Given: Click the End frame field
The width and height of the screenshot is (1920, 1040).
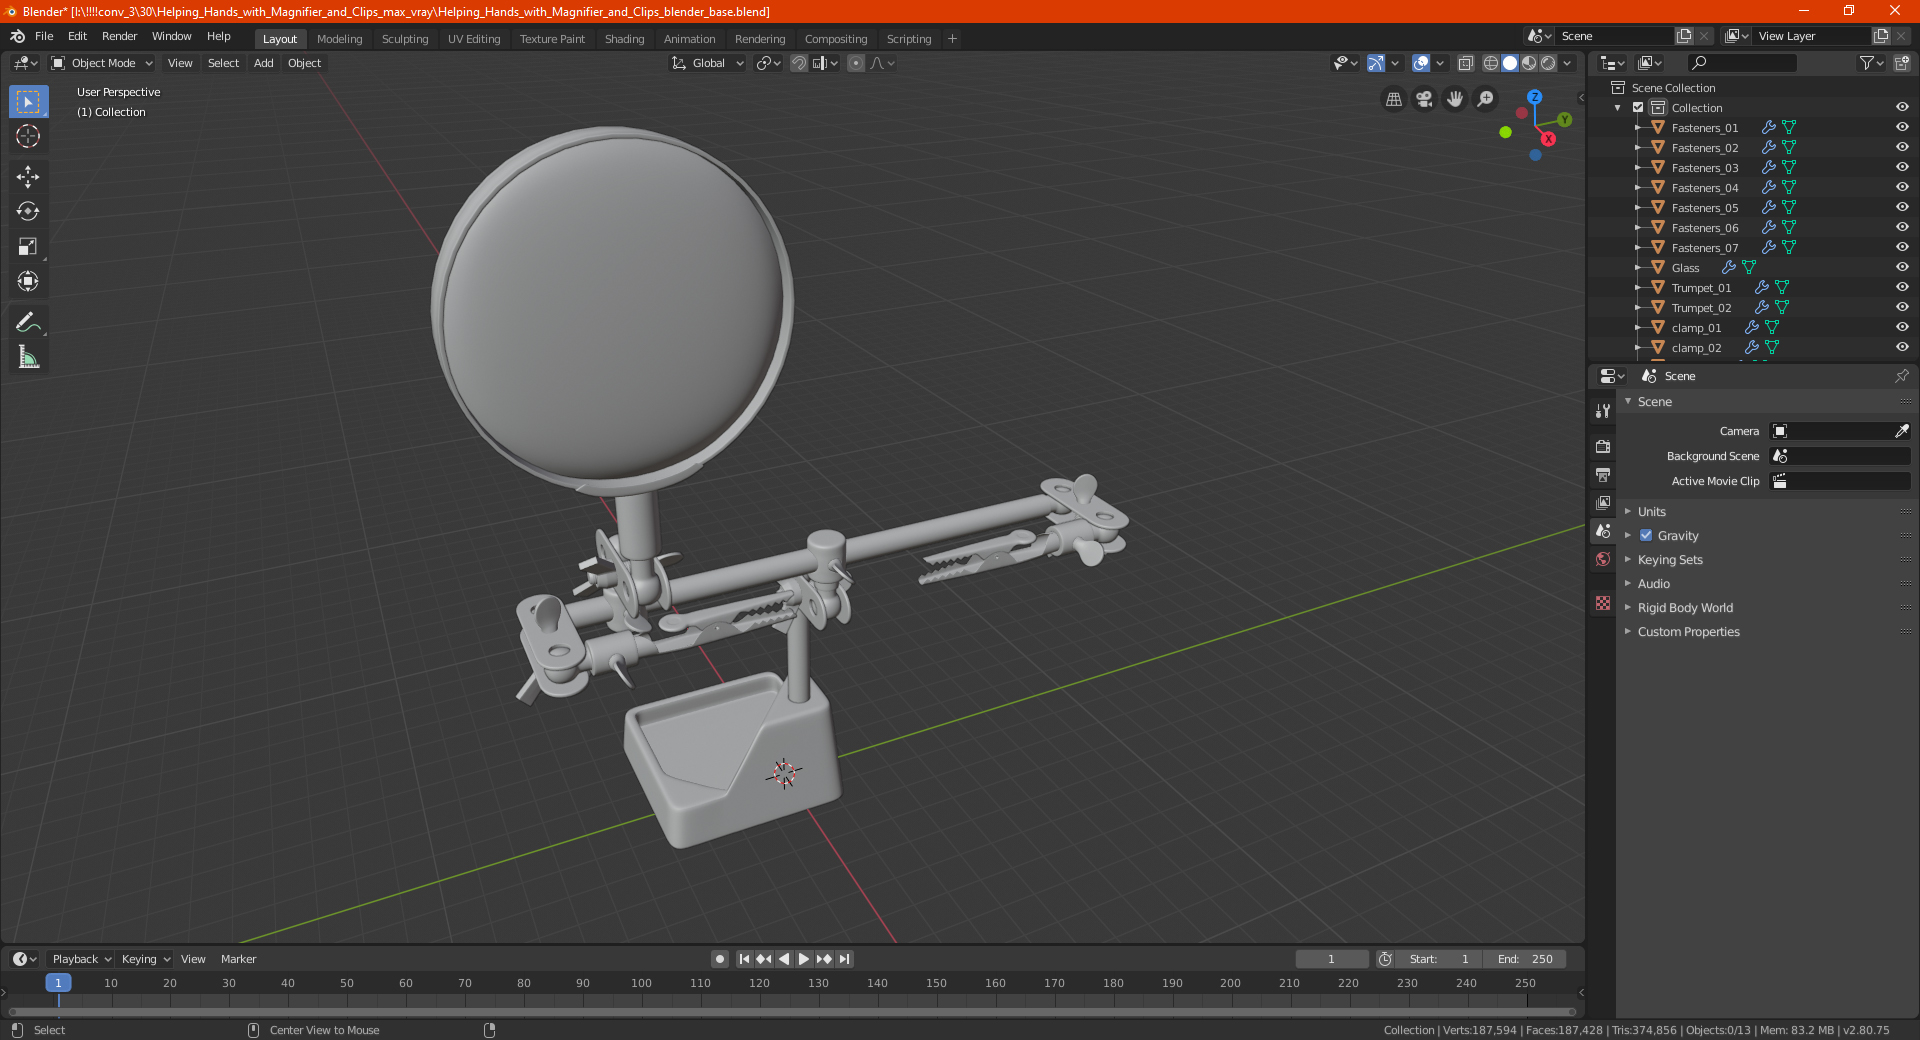Looking at the screenshot, I should 1524,959.
